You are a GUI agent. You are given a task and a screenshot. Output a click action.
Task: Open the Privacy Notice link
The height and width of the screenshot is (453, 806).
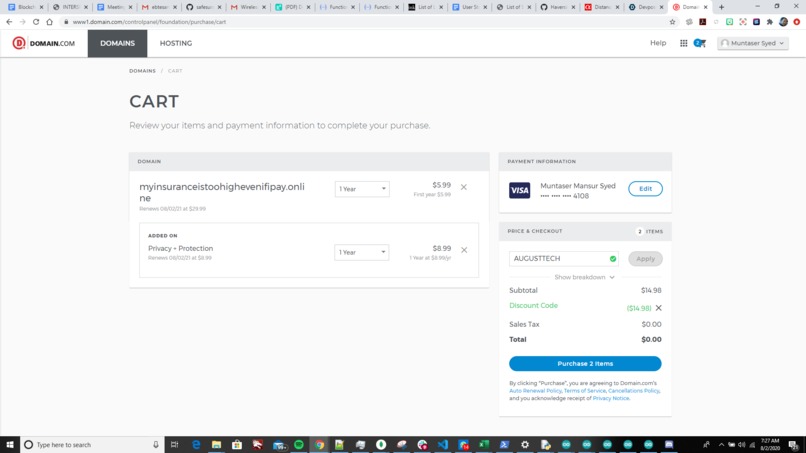[x=611, y=398]
